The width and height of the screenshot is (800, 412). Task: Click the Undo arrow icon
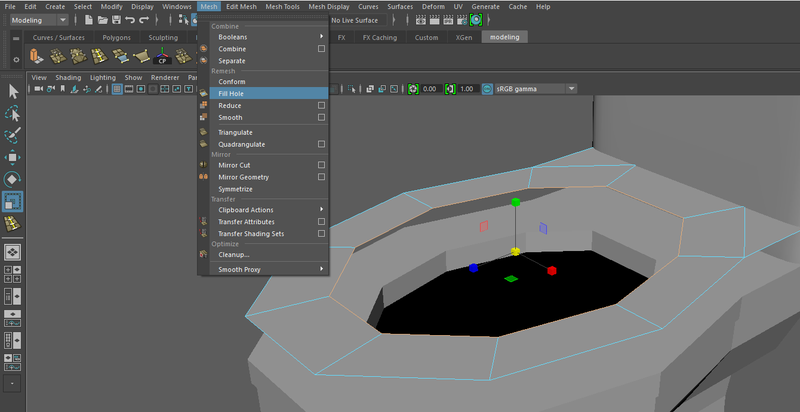[130, 20]
